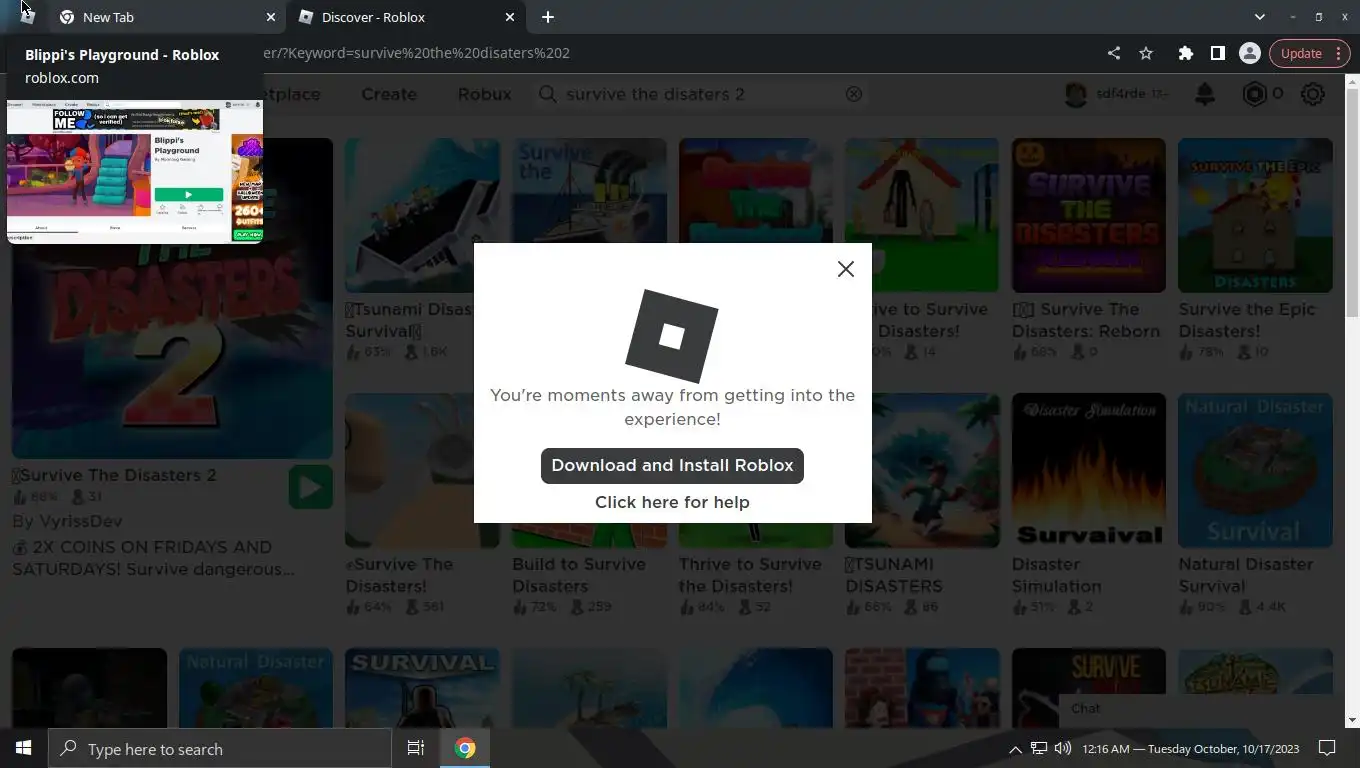
Task: Open Natural Disaster Survival thumbnail
Action: tap(1255, 470)
